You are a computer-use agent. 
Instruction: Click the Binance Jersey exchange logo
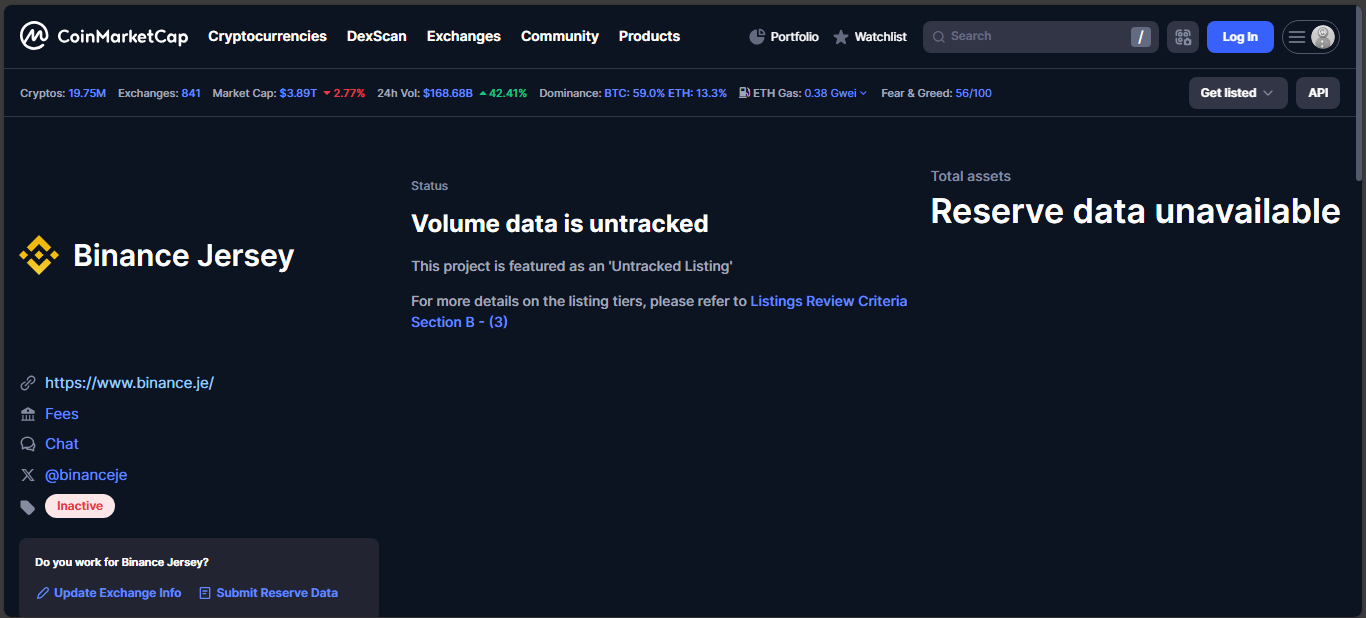pos(39,256)
